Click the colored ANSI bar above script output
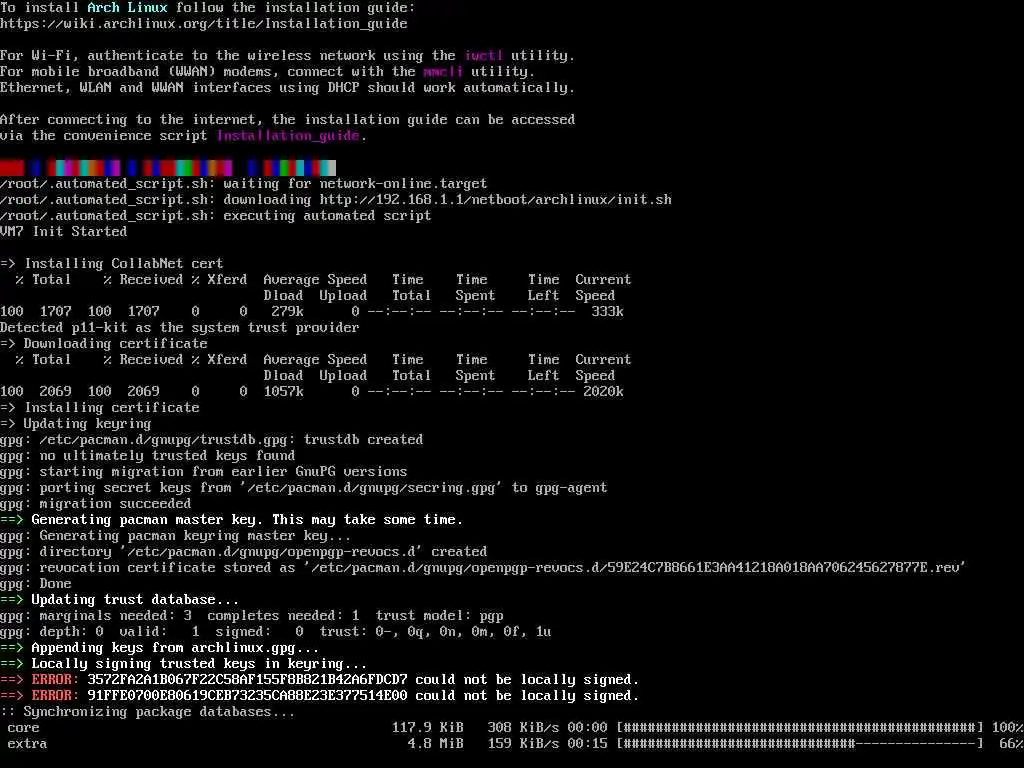 (x=168, y=167)
